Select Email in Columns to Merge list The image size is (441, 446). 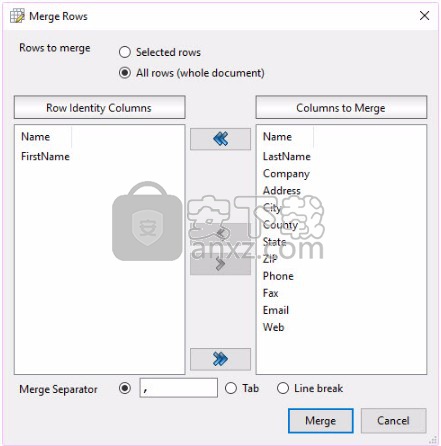276,310
